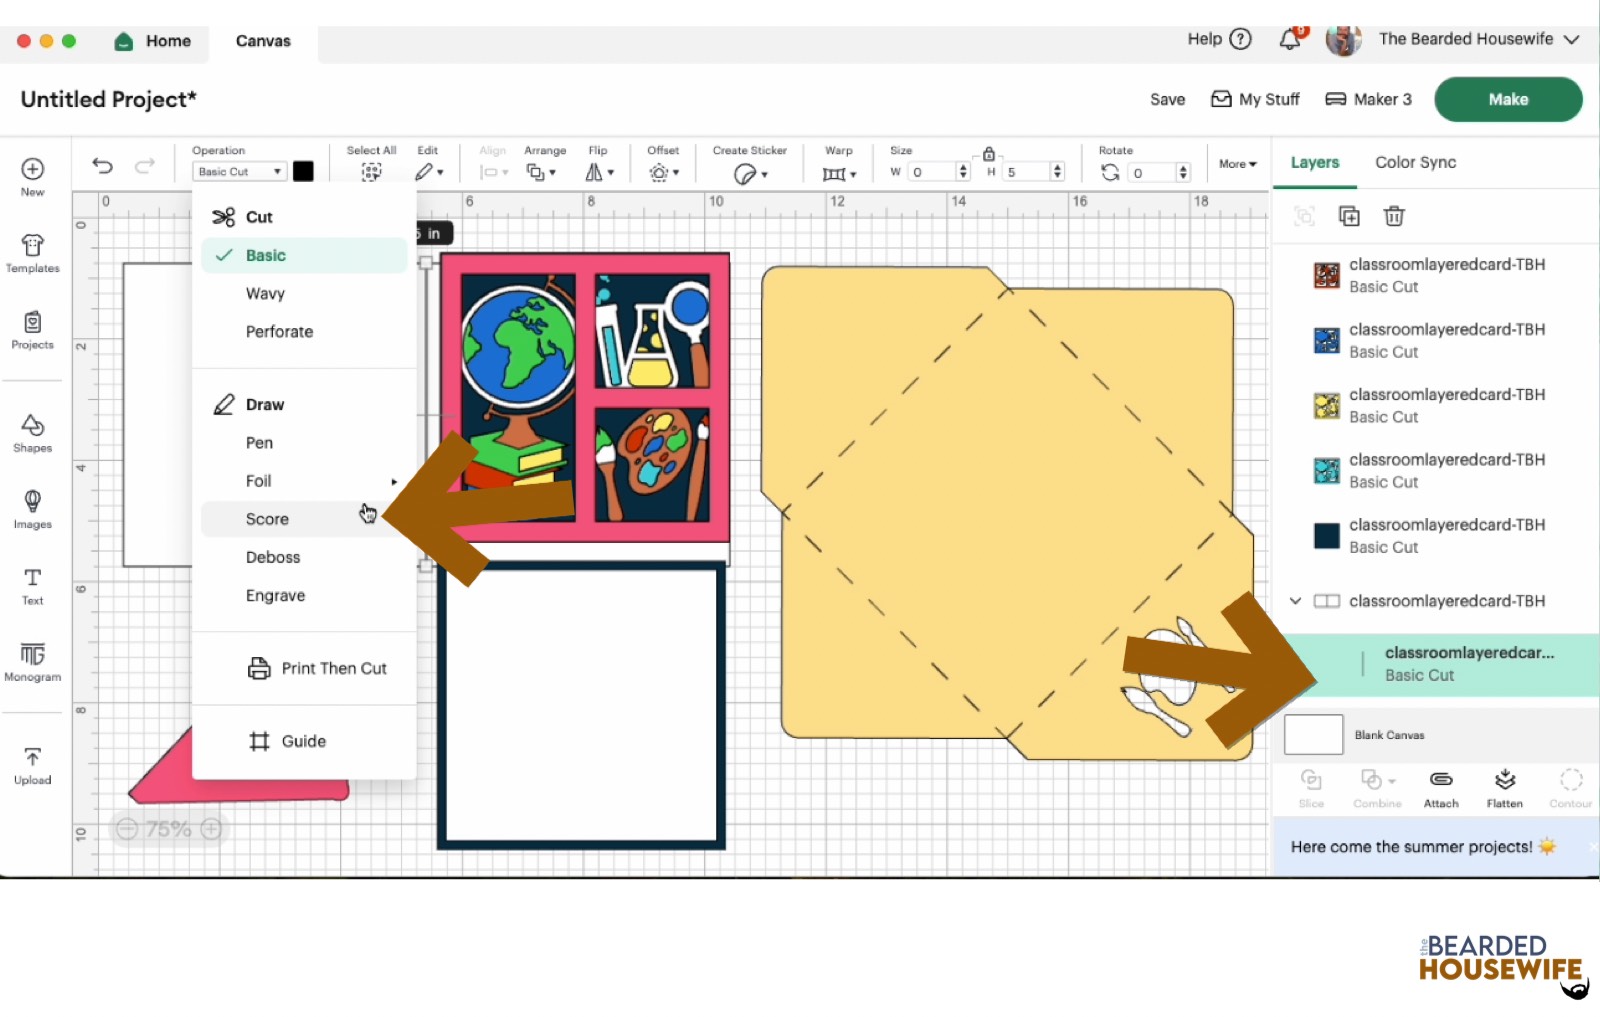Click the duplicate layer icon

(1349, 216)
